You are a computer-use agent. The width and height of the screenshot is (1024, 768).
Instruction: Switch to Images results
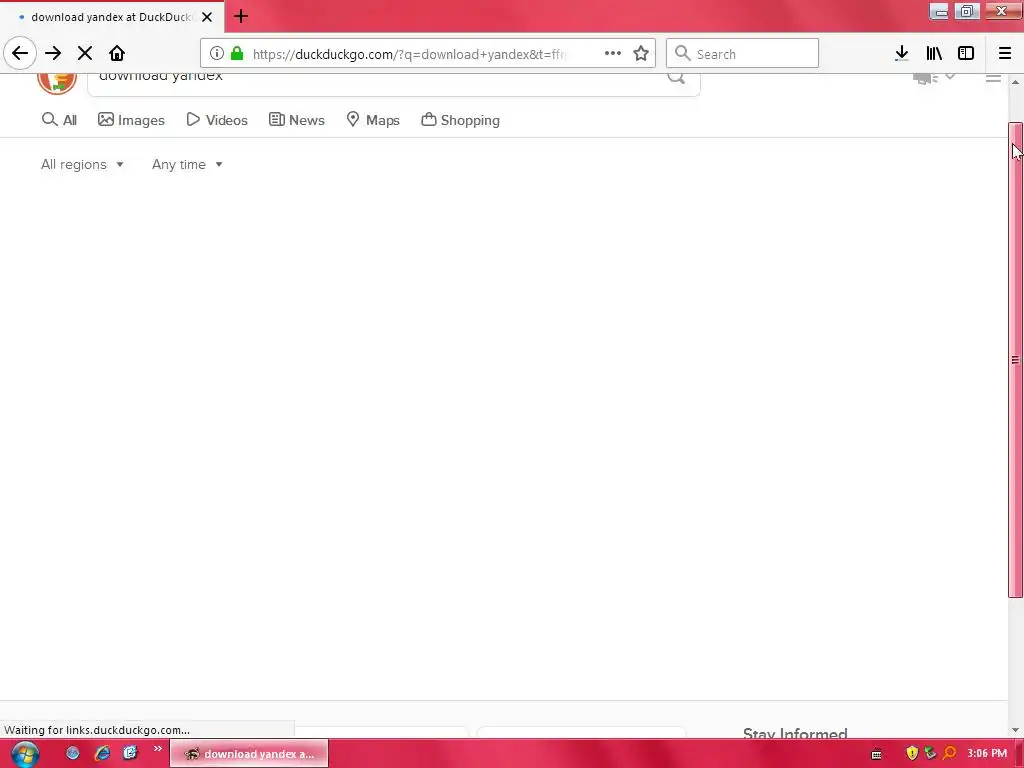click(131, 120)
